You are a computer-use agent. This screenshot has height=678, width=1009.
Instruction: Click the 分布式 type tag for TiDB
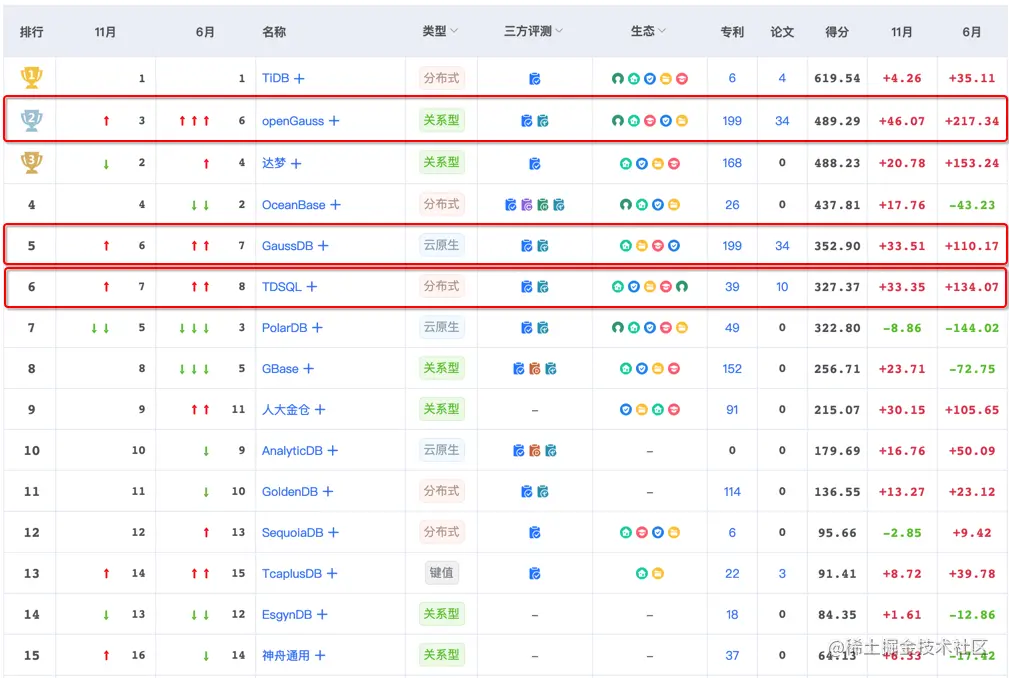click(441, 78)
